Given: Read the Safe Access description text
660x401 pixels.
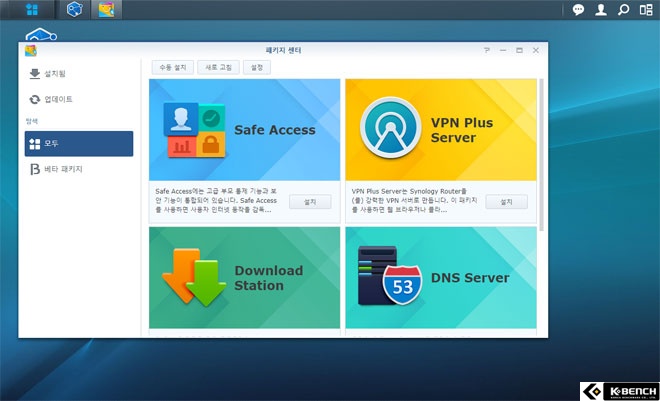Looking at the screenshot, I should [x=216, y=200].
